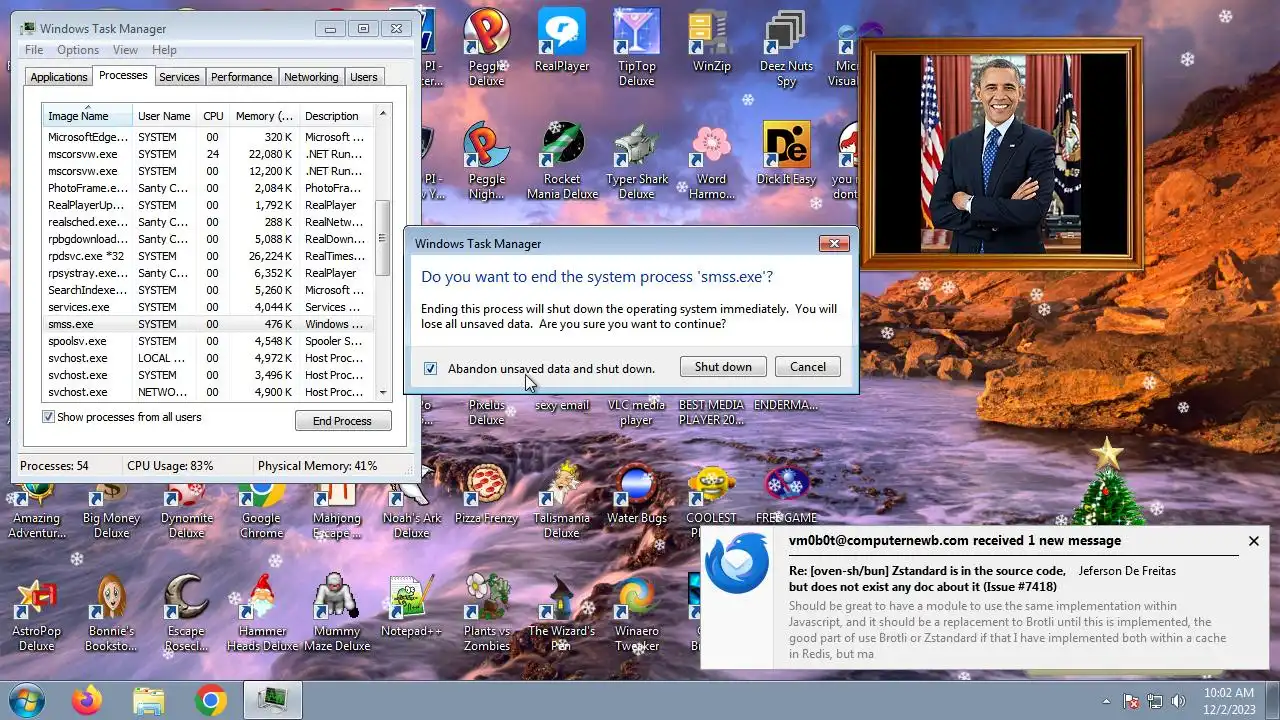
Task: Click the End Process button
Action: (343, 421)
